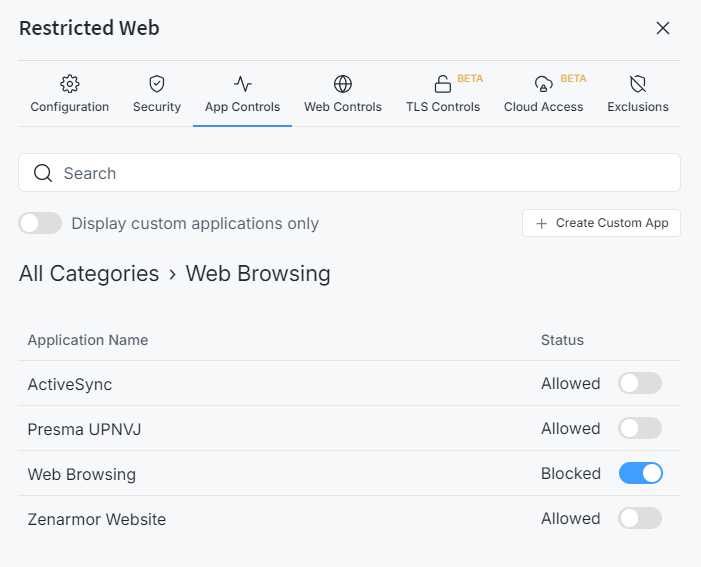701x567 pixels.
Task: Open the Configuration tab label
Action: tap(70, 107)
